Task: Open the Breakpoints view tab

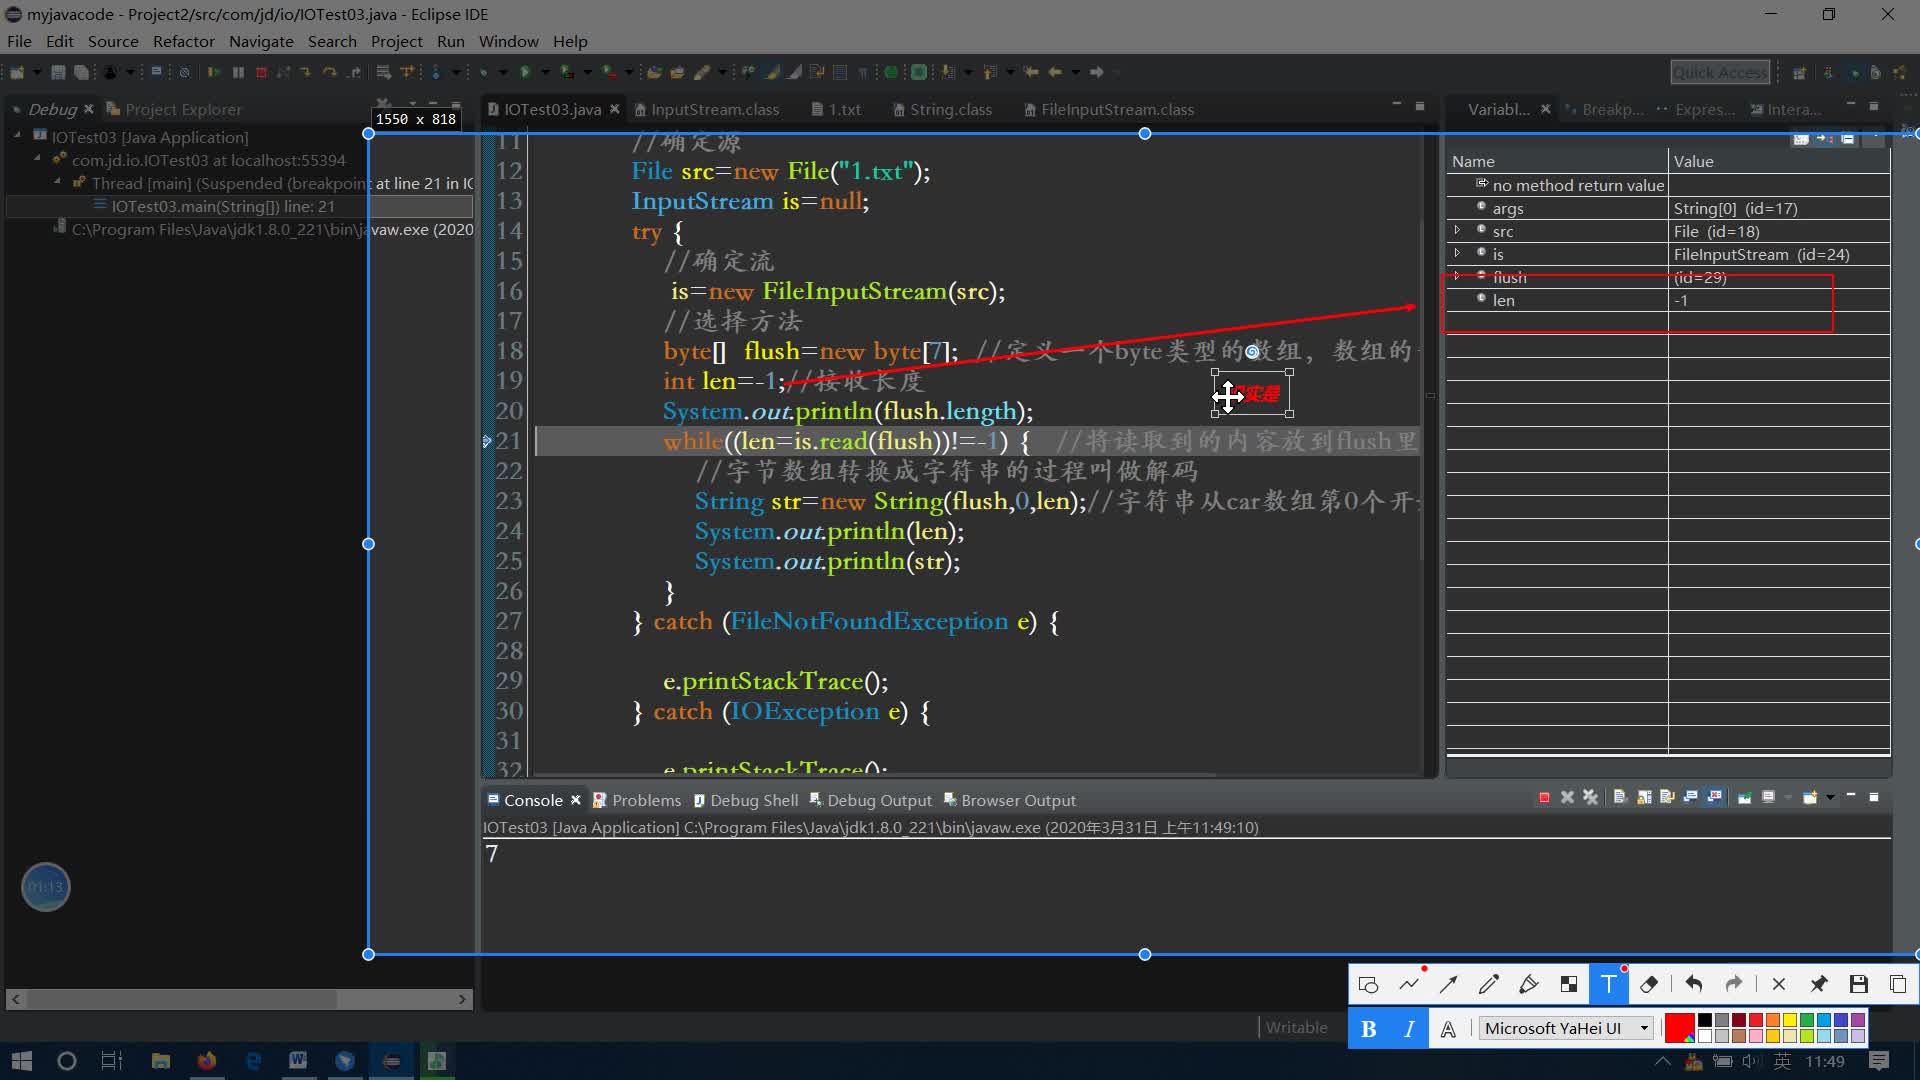Action: click(x=1604, y=109)
